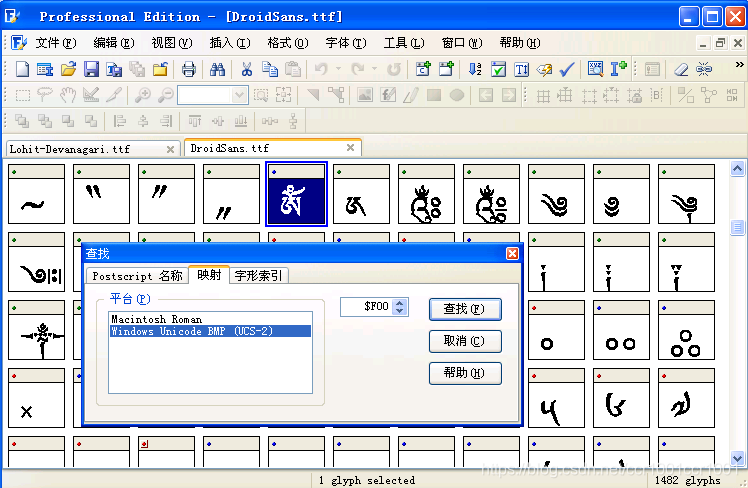748x488 pixels.
Task: Click the Close Font folder icon
Action: coord(160,69)
